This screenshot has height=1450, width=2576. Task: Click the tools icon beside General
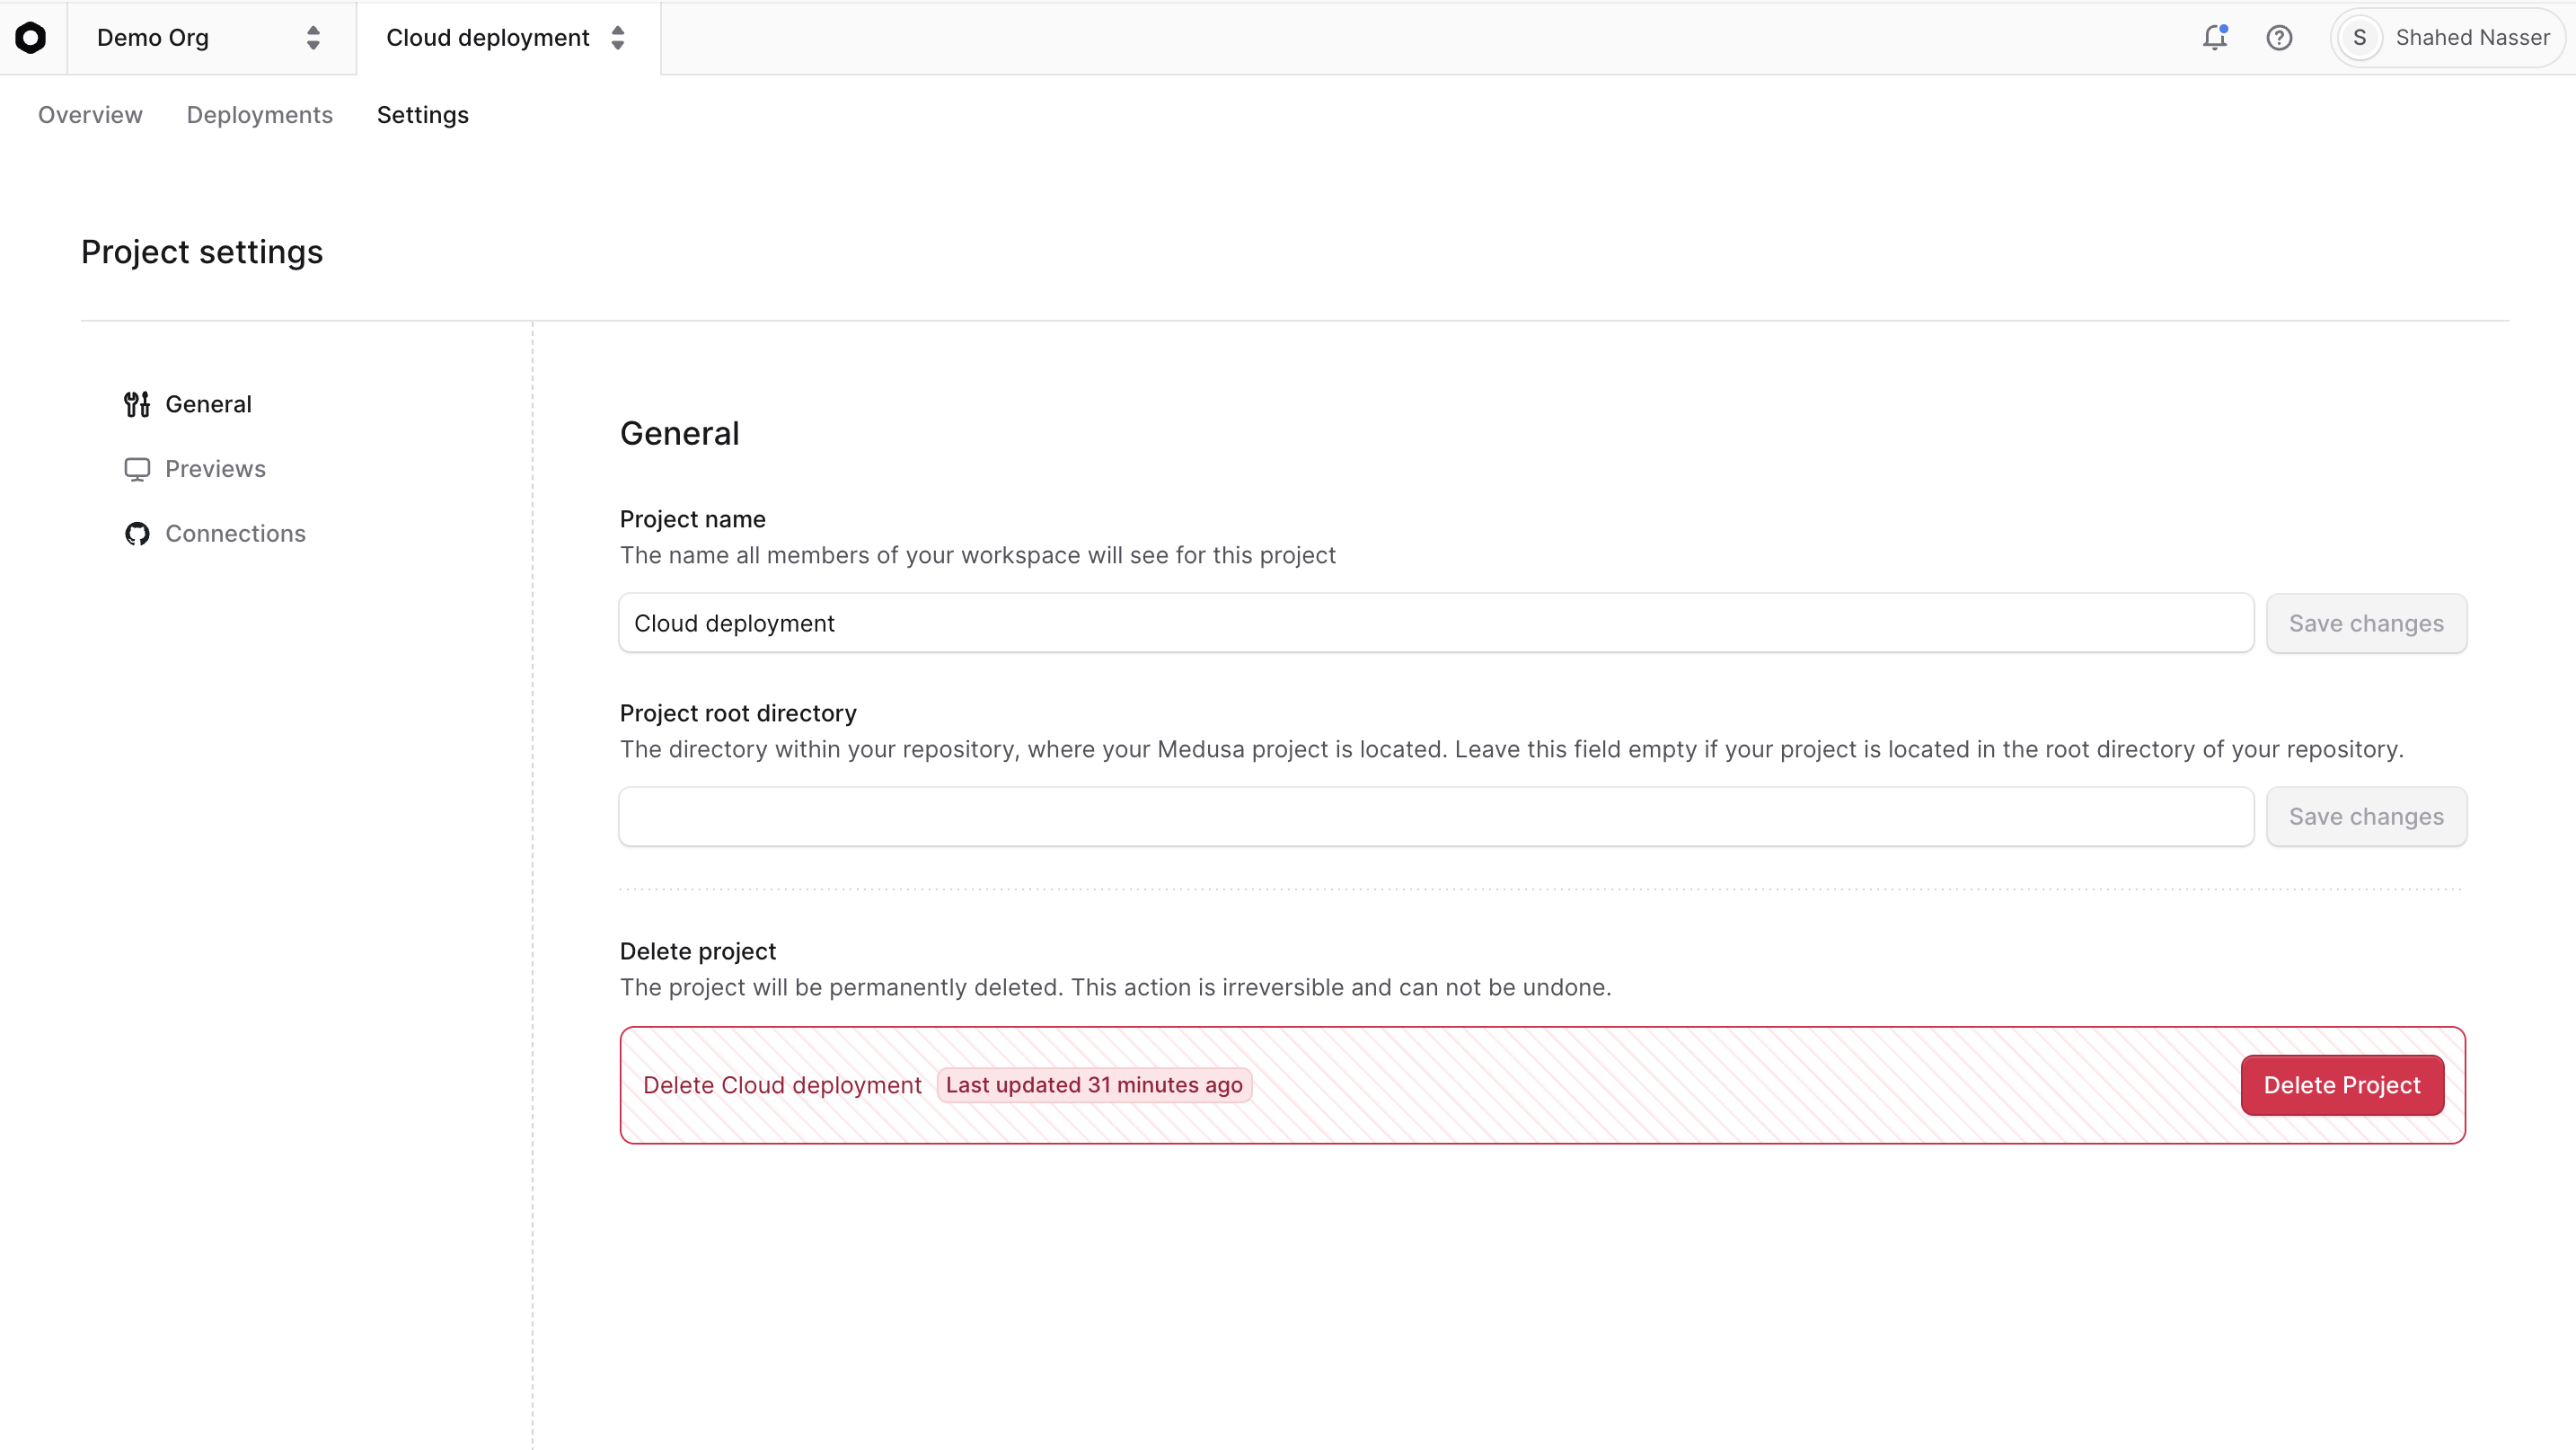click(x=137, y=404)
